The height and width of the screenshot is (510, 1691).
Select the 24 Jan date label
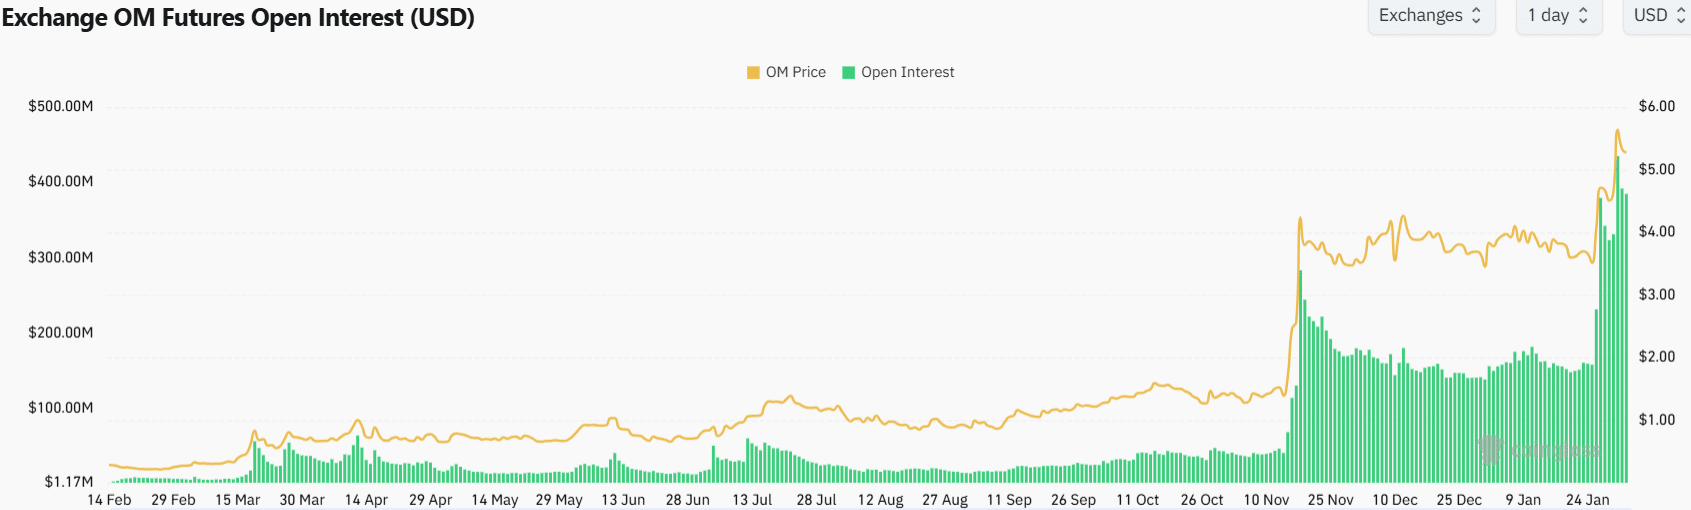pos(1588,500)
